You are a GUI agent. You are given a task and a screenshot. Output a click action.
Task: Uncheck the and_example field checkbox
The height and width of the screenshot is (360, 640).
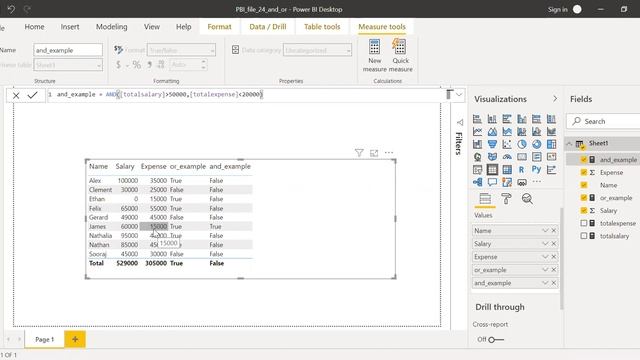pyautogui.click(x=584, y=160)
